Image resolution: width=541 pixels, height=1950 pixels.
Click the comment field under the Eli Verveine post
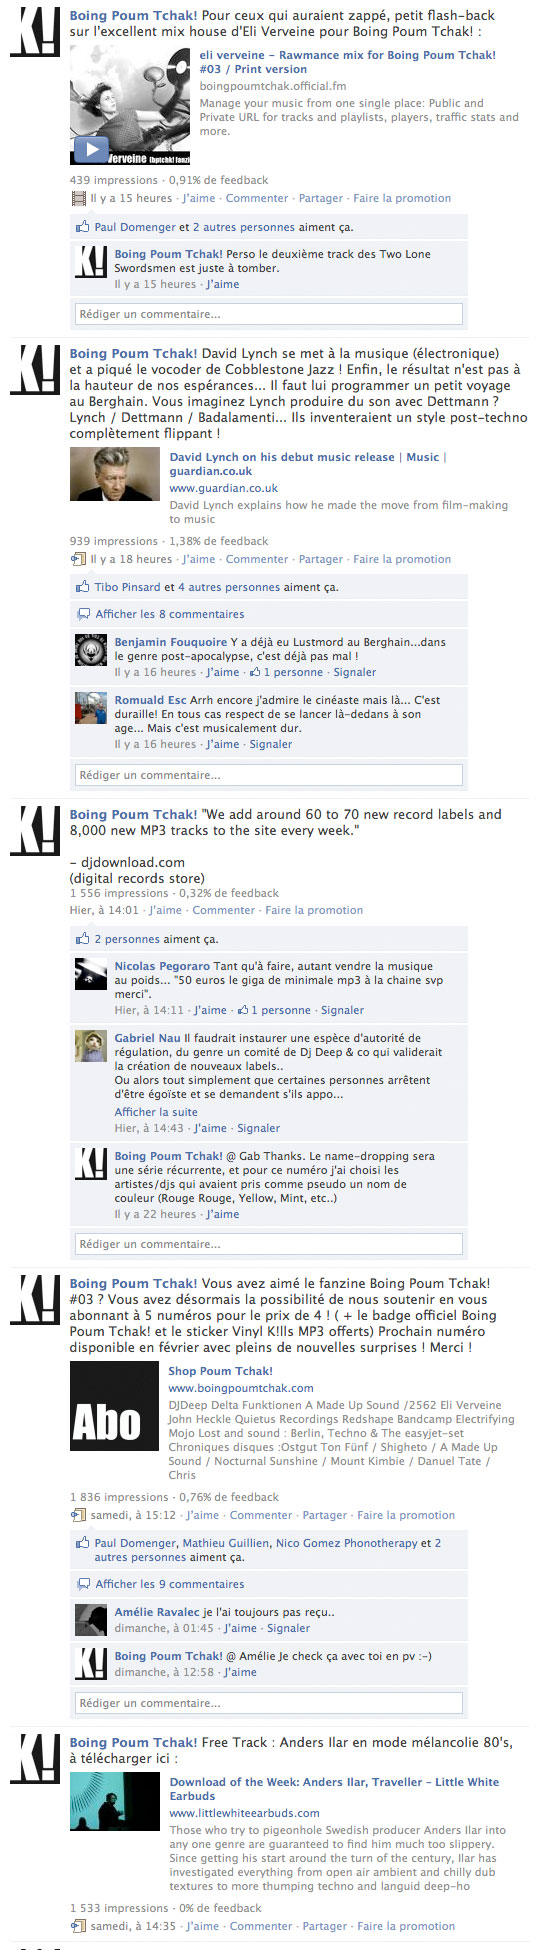coord(269,314)
